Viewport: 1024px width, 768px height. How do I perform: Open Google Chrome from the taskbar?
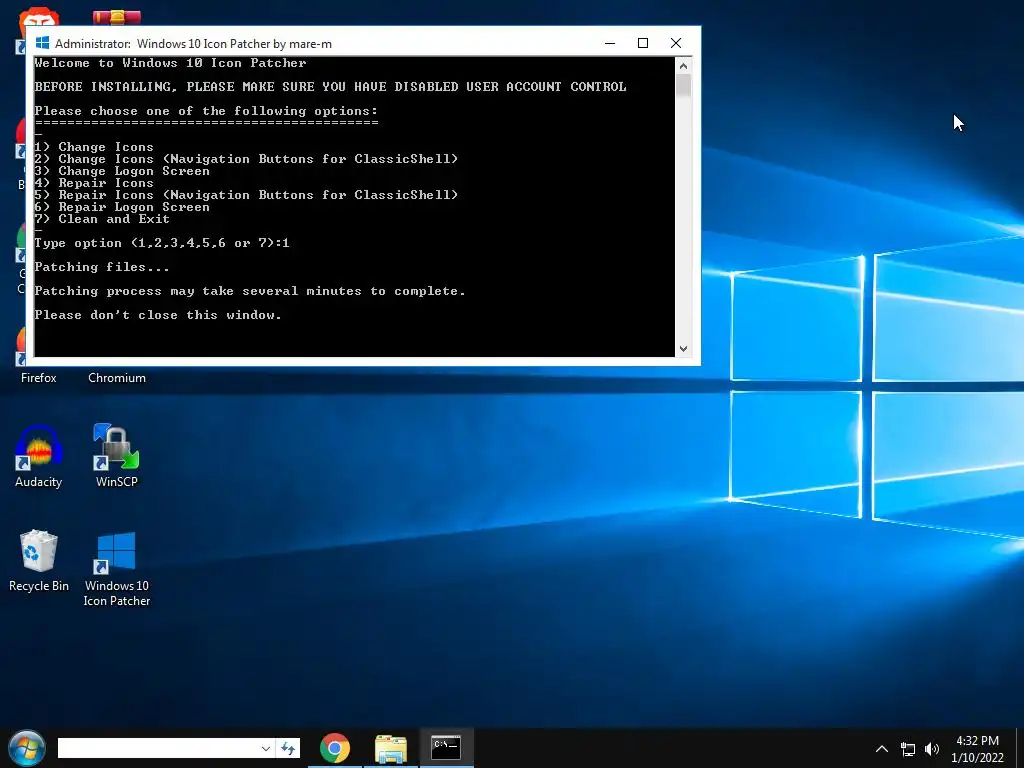[334, 748]
